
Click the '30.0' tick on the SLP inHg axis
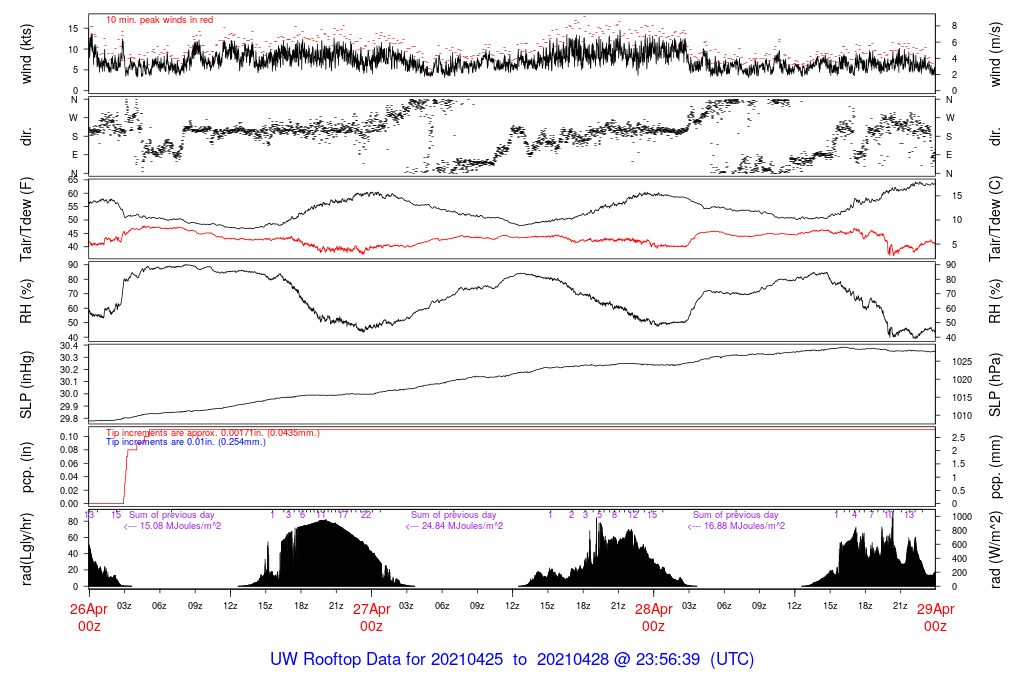[x=69, y=394]
